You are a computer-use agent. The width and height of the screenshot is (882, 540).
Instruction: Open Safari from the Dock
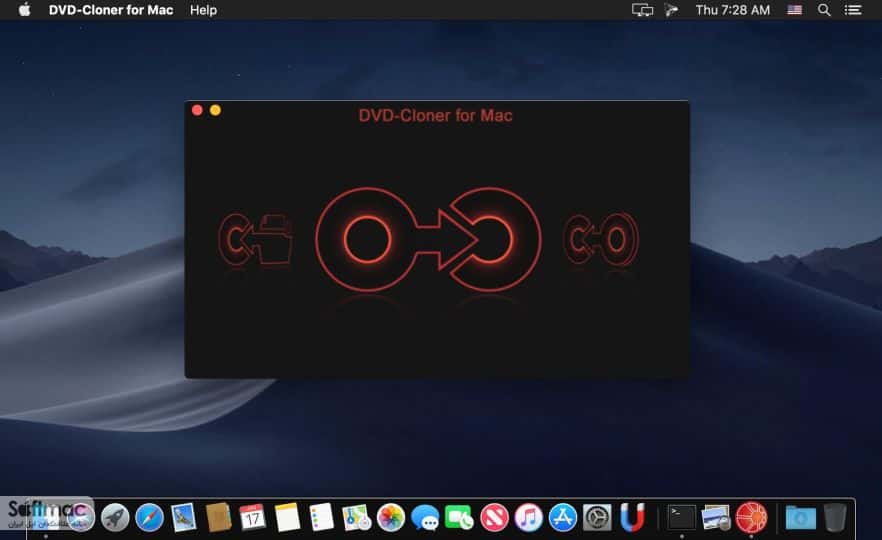click(x=149, y=517)
